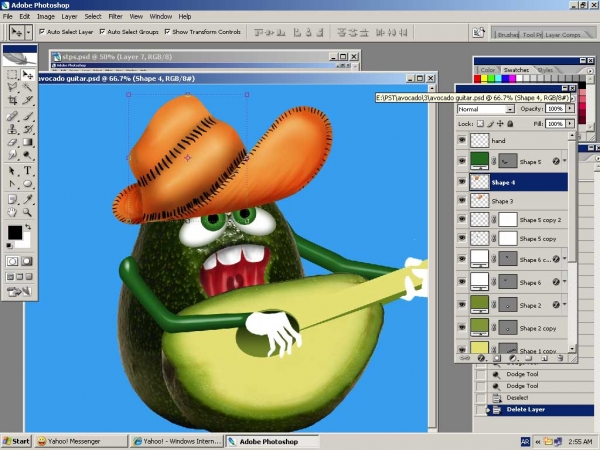Select the Slice tool
The image size is (600, 450).
[x=27, y=100]
